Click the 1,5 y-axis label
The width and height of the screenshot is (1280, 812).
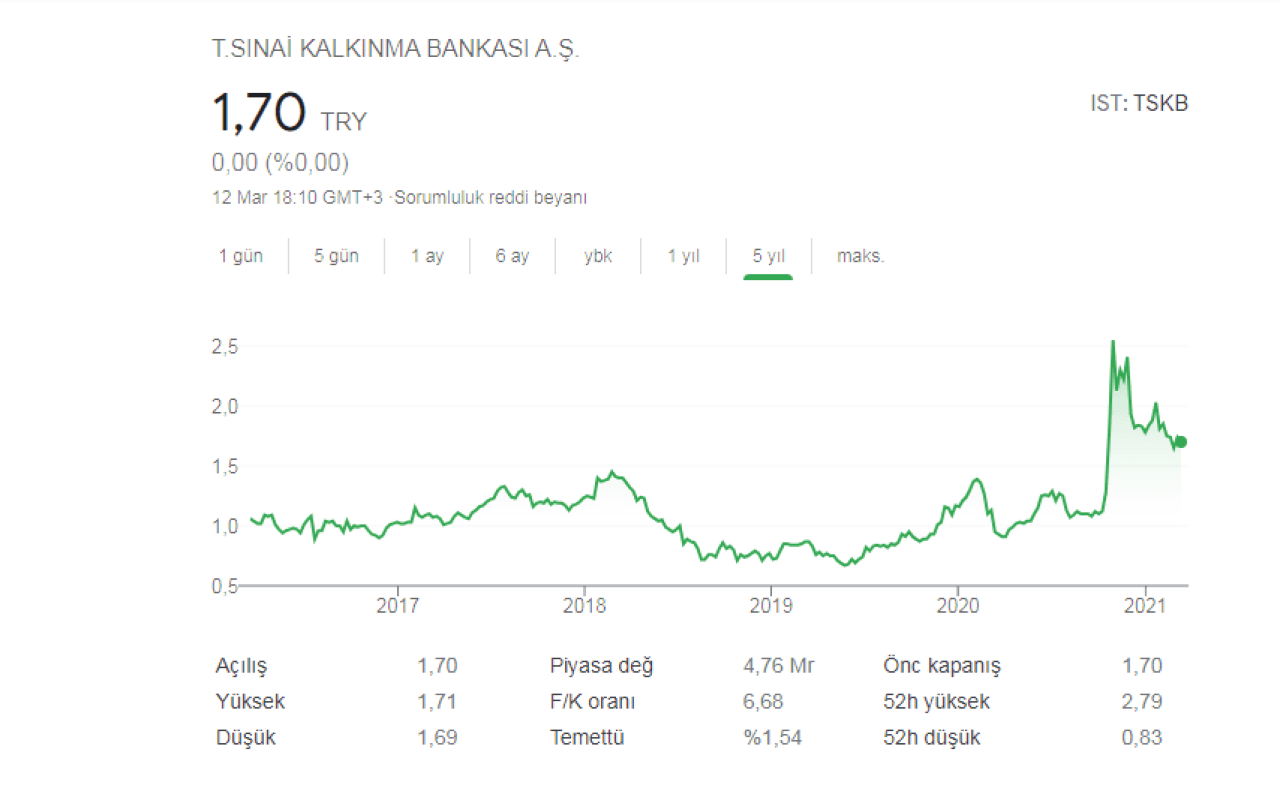tap(223, 466)
